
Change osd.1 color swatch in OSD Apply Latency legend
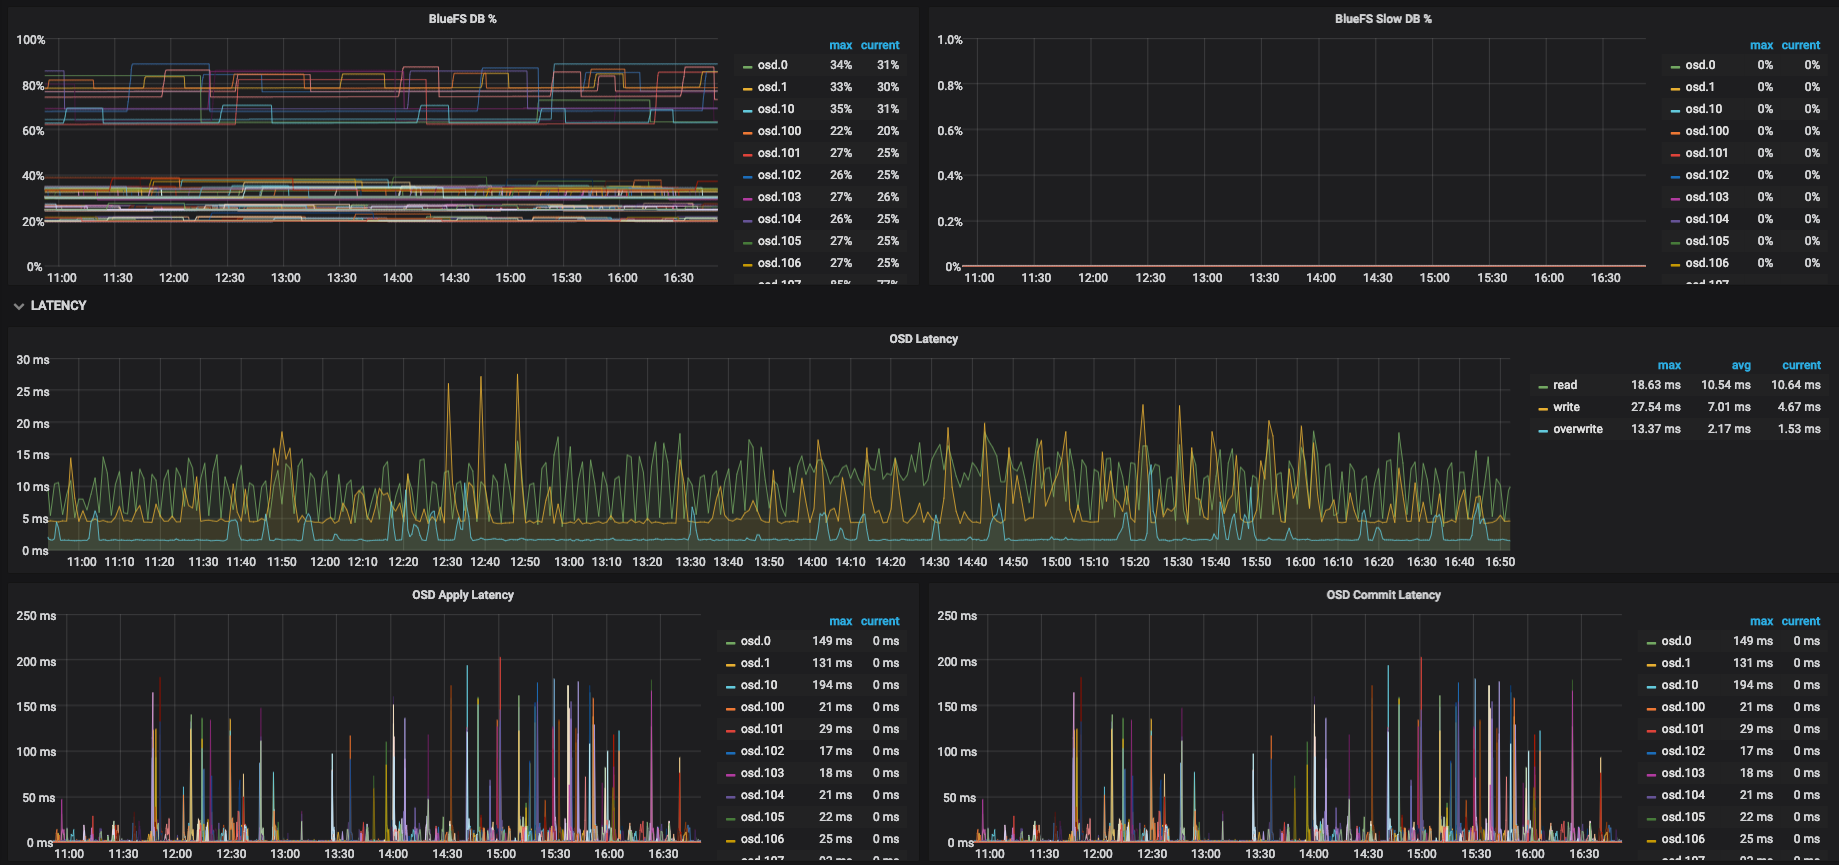click(730, 664)
